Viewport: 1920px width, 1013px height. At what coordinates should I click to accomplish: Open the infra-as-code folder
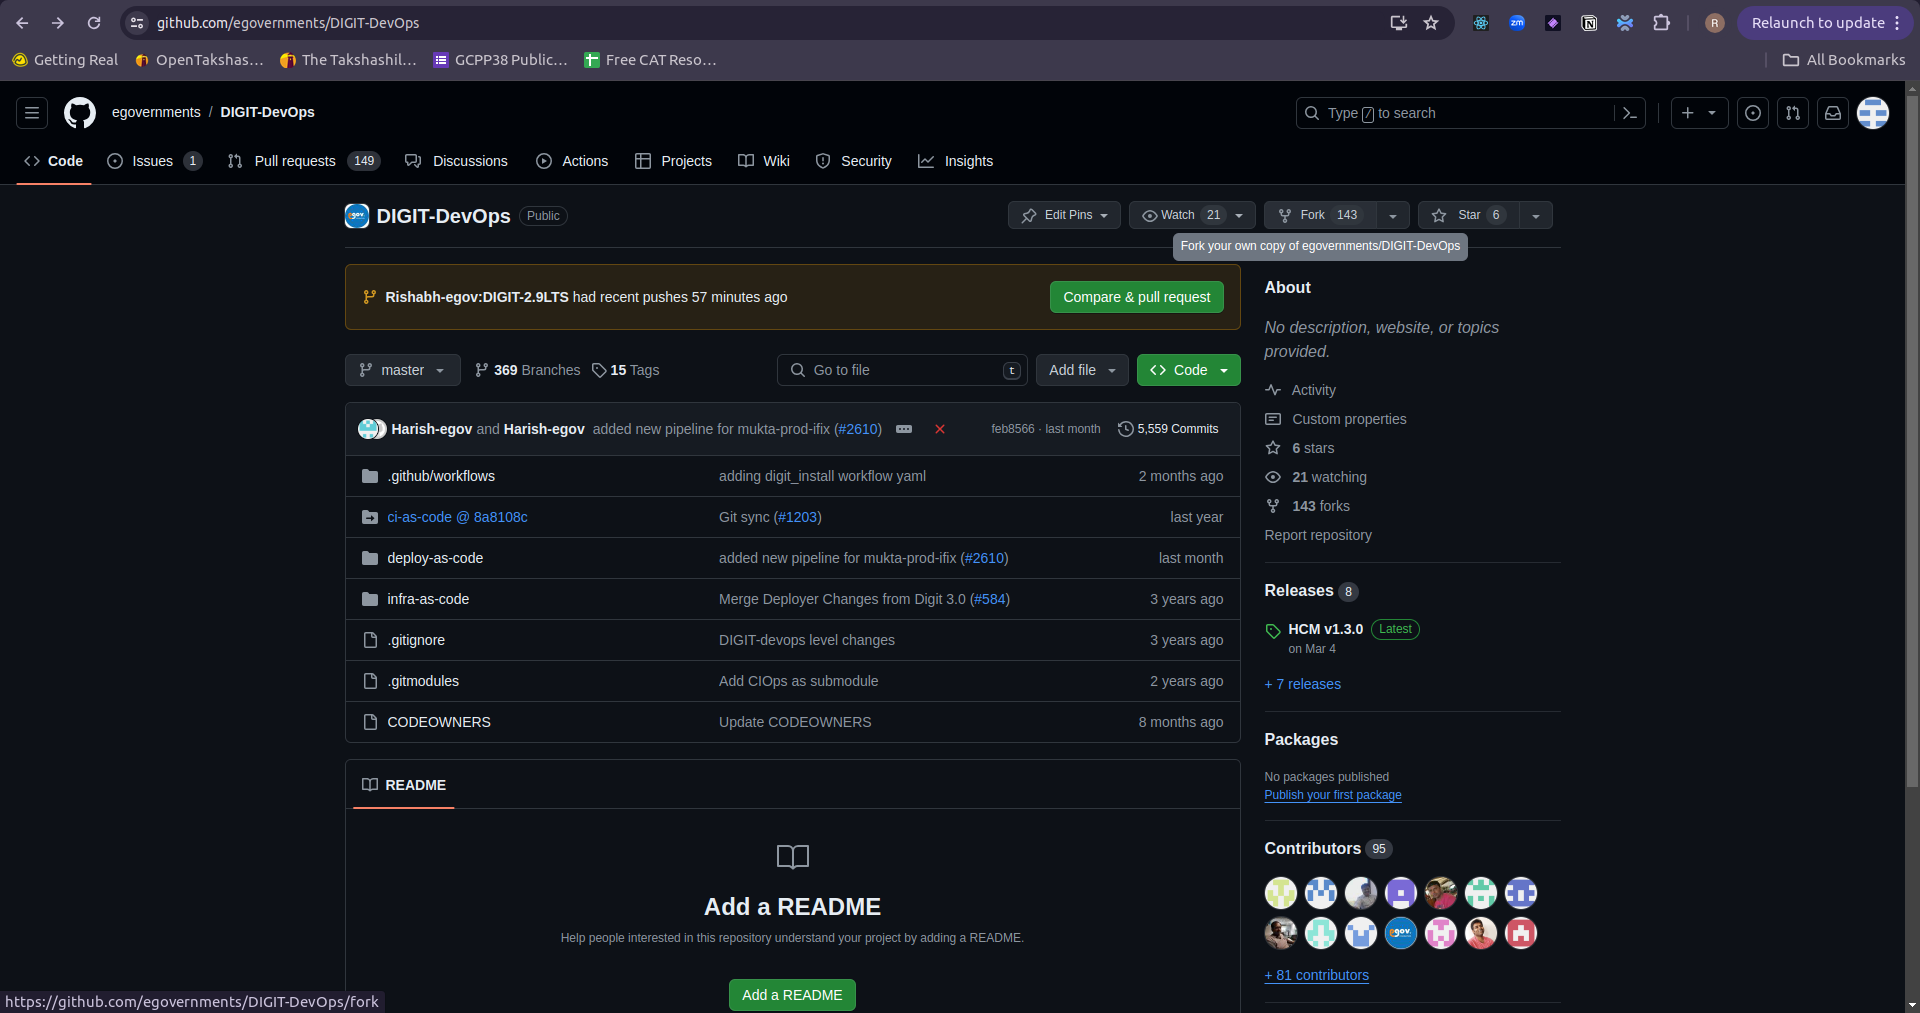tap(428, 599)
